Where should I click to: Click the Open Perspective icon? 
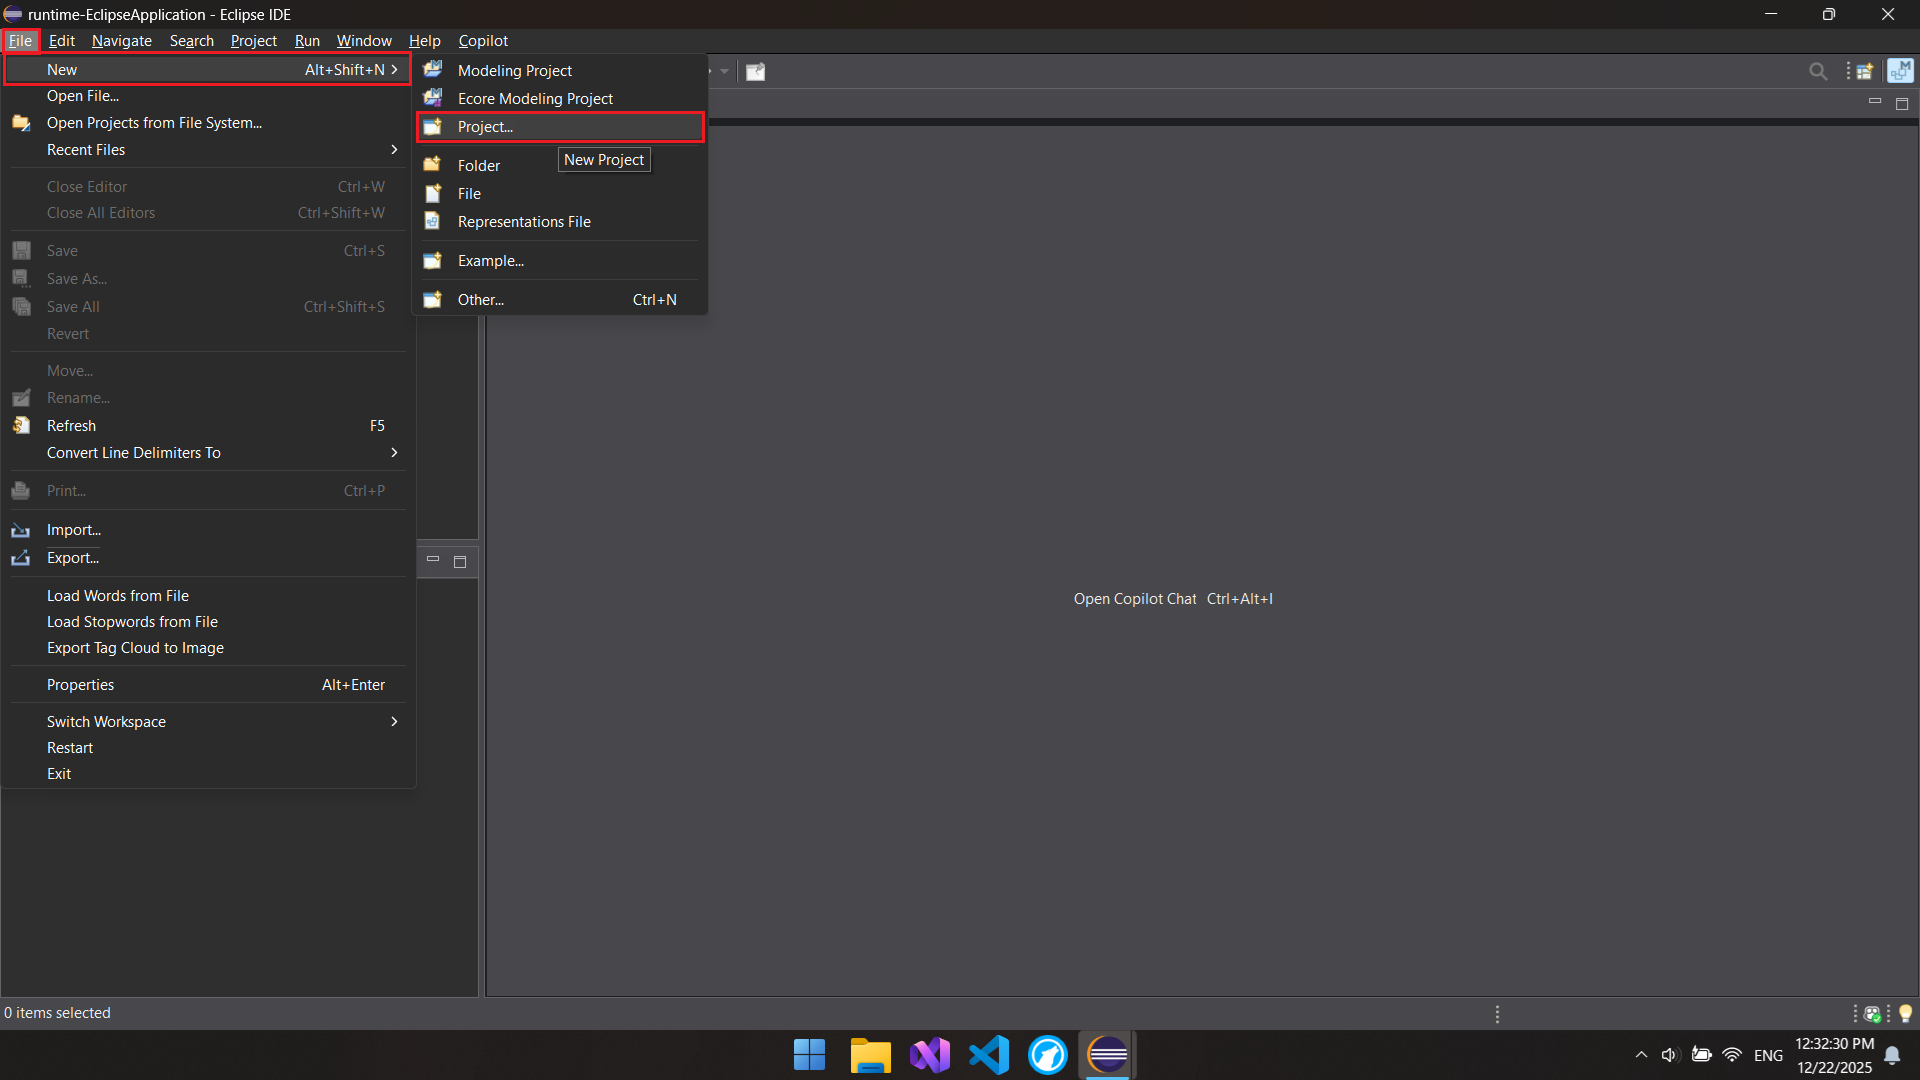[x=1865, y=71]
